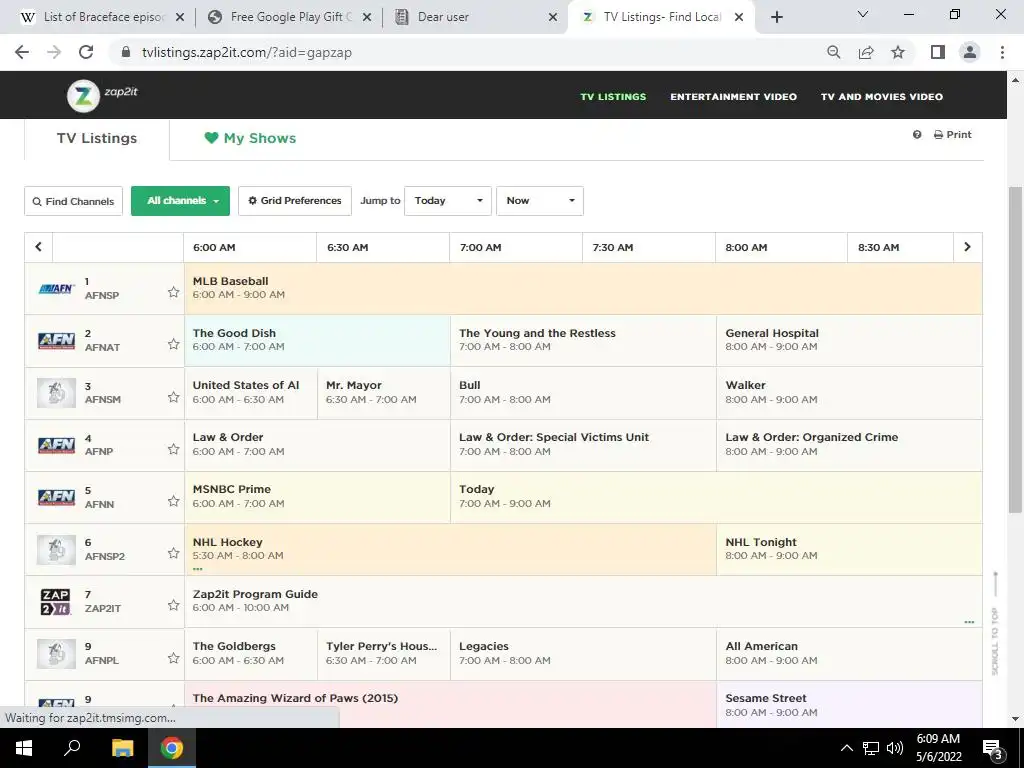Go to earlier times with left arrow
Image resolution: width=1024 pixels, height=768 pixels.
click(x=39, y=247)
